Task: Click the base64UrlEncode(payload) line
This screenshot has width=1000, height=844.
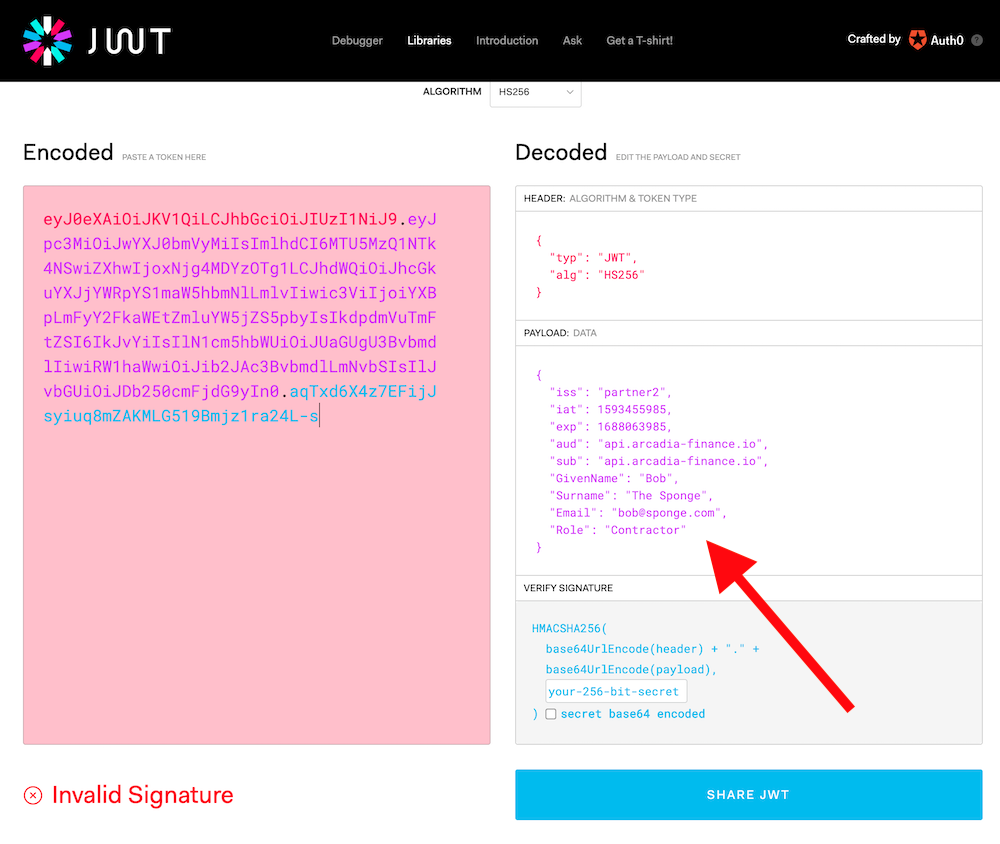Action: 631,669
